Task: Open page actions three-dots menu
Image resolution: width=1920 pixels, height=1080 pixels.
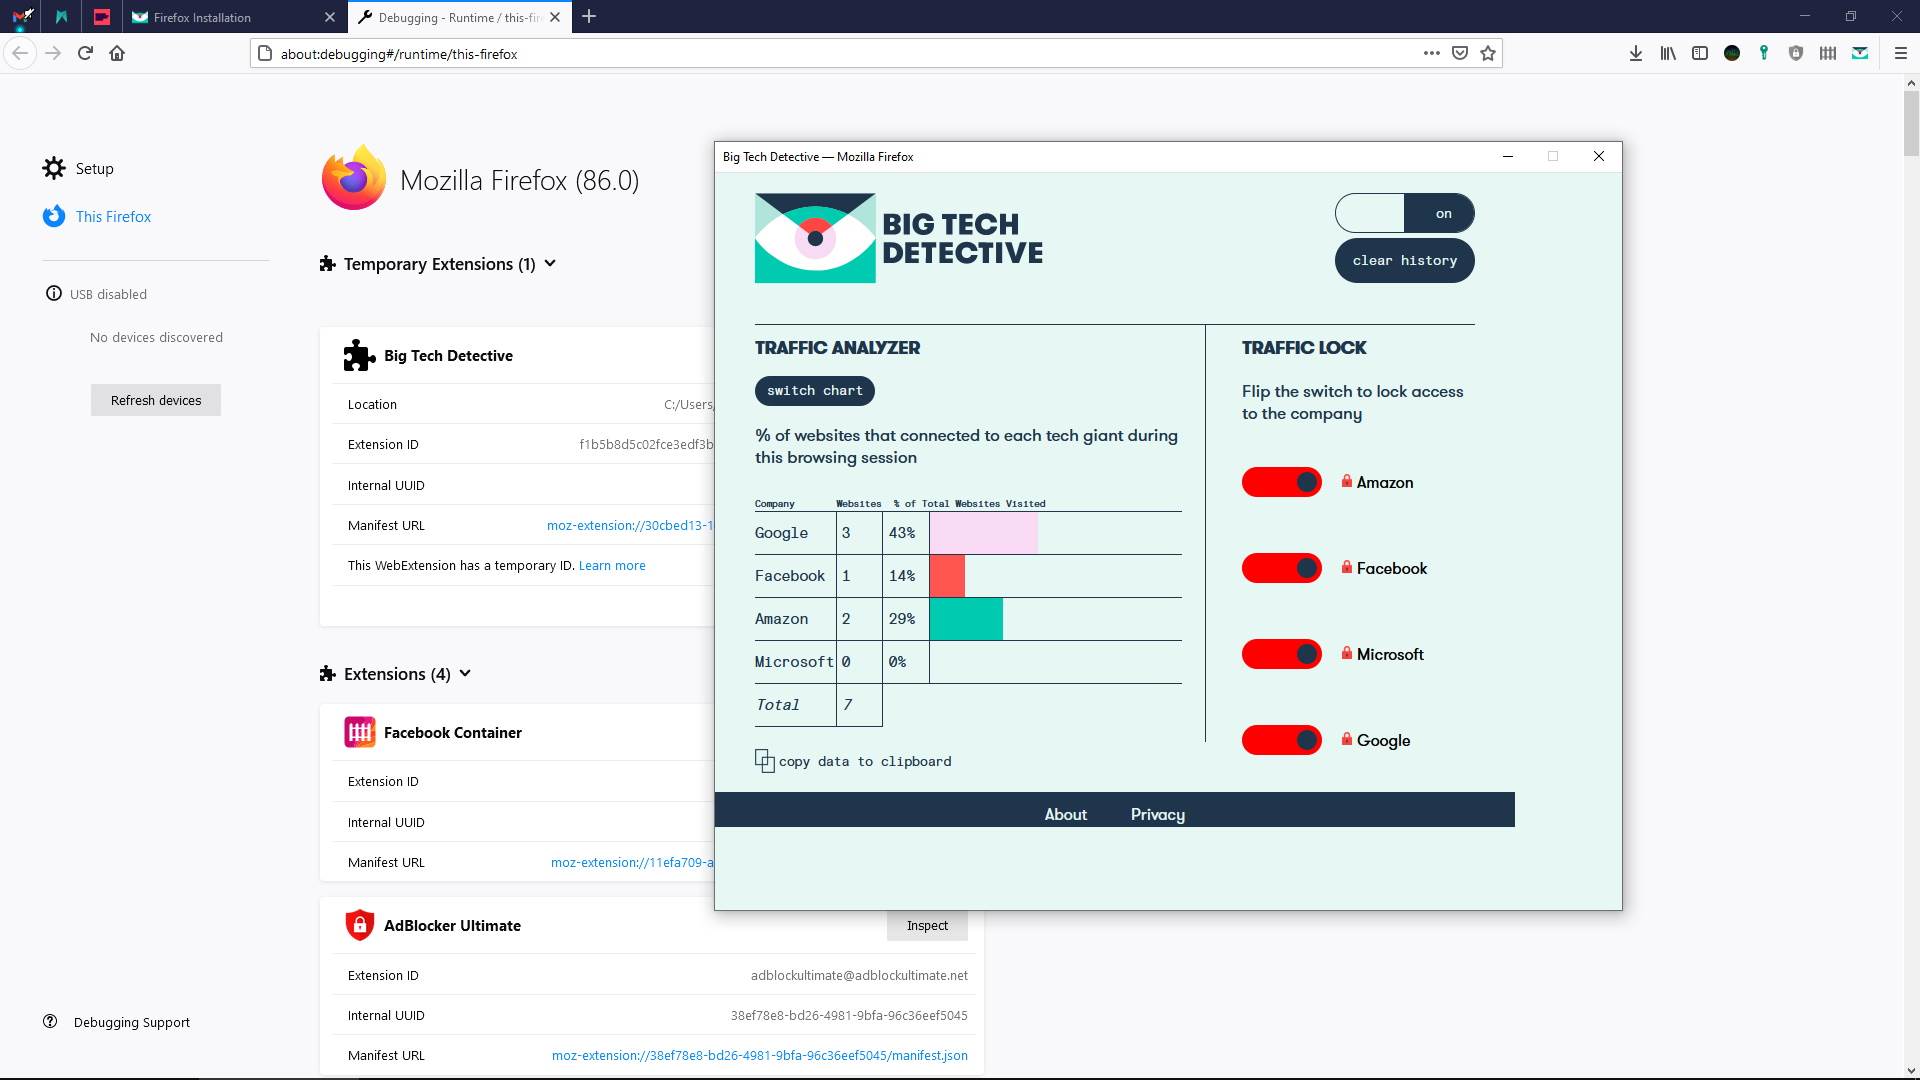Action: [x=1432, y=54]
